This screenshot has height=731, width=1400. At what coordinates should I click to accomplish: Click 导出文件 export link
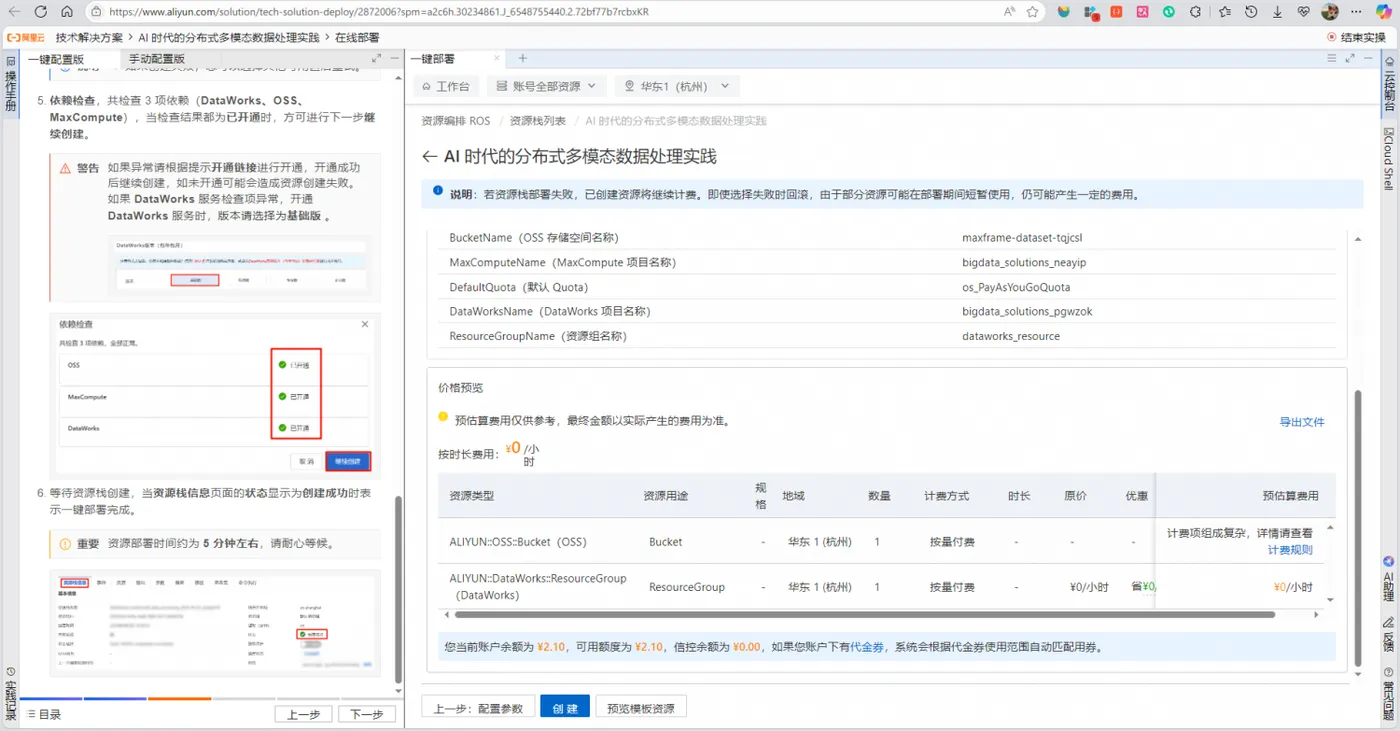coord(1302,422)
